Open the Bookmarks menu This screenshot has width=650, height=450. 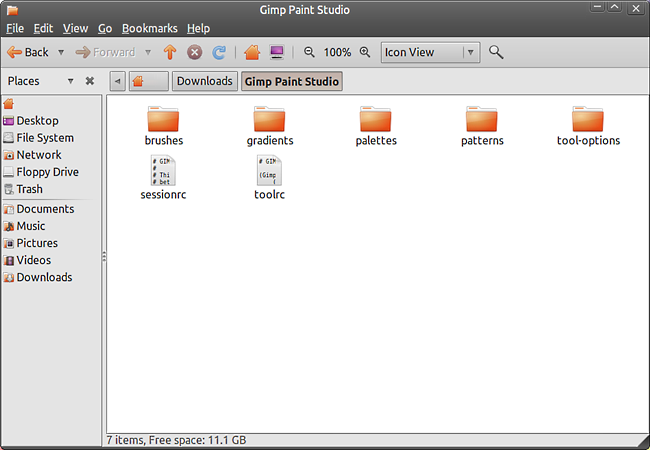pyautogui.click(x=149, y=28)
